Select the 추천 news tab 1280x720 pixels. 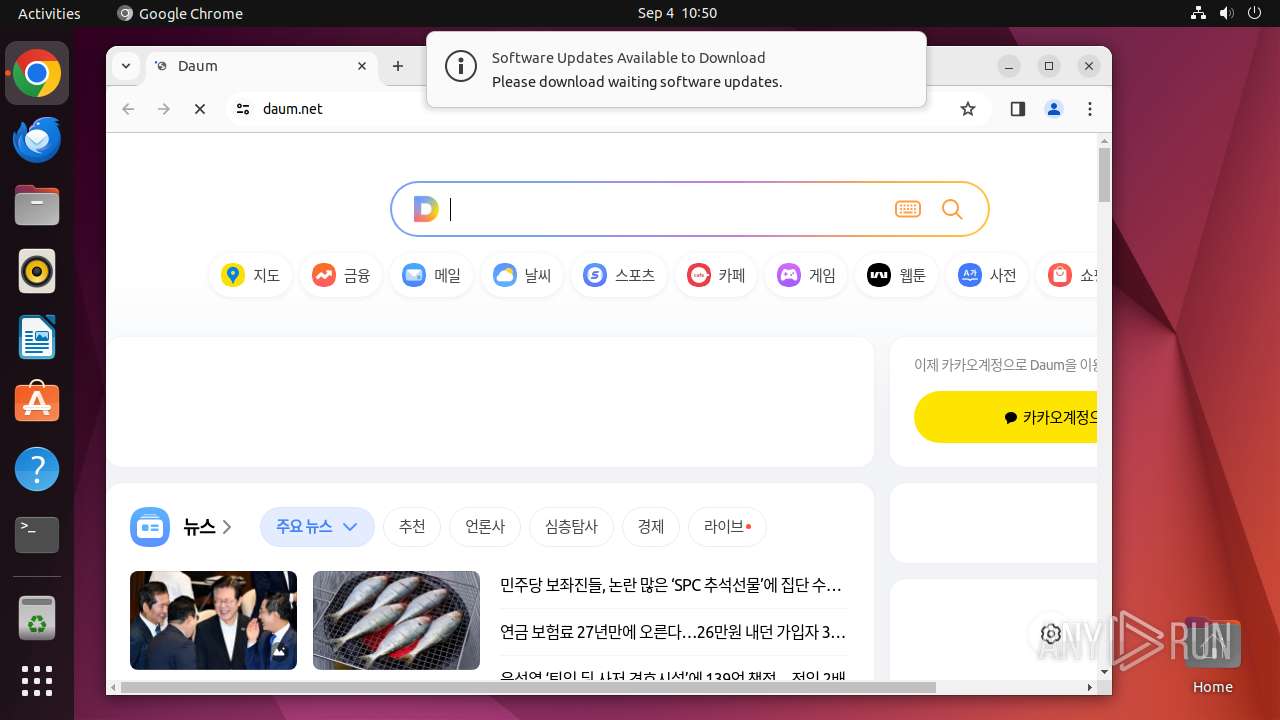412,527
